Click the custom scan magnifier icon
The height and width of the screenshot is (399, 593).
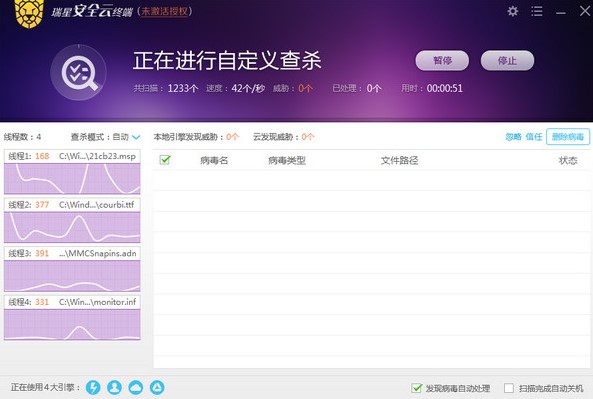pos(79,73)
